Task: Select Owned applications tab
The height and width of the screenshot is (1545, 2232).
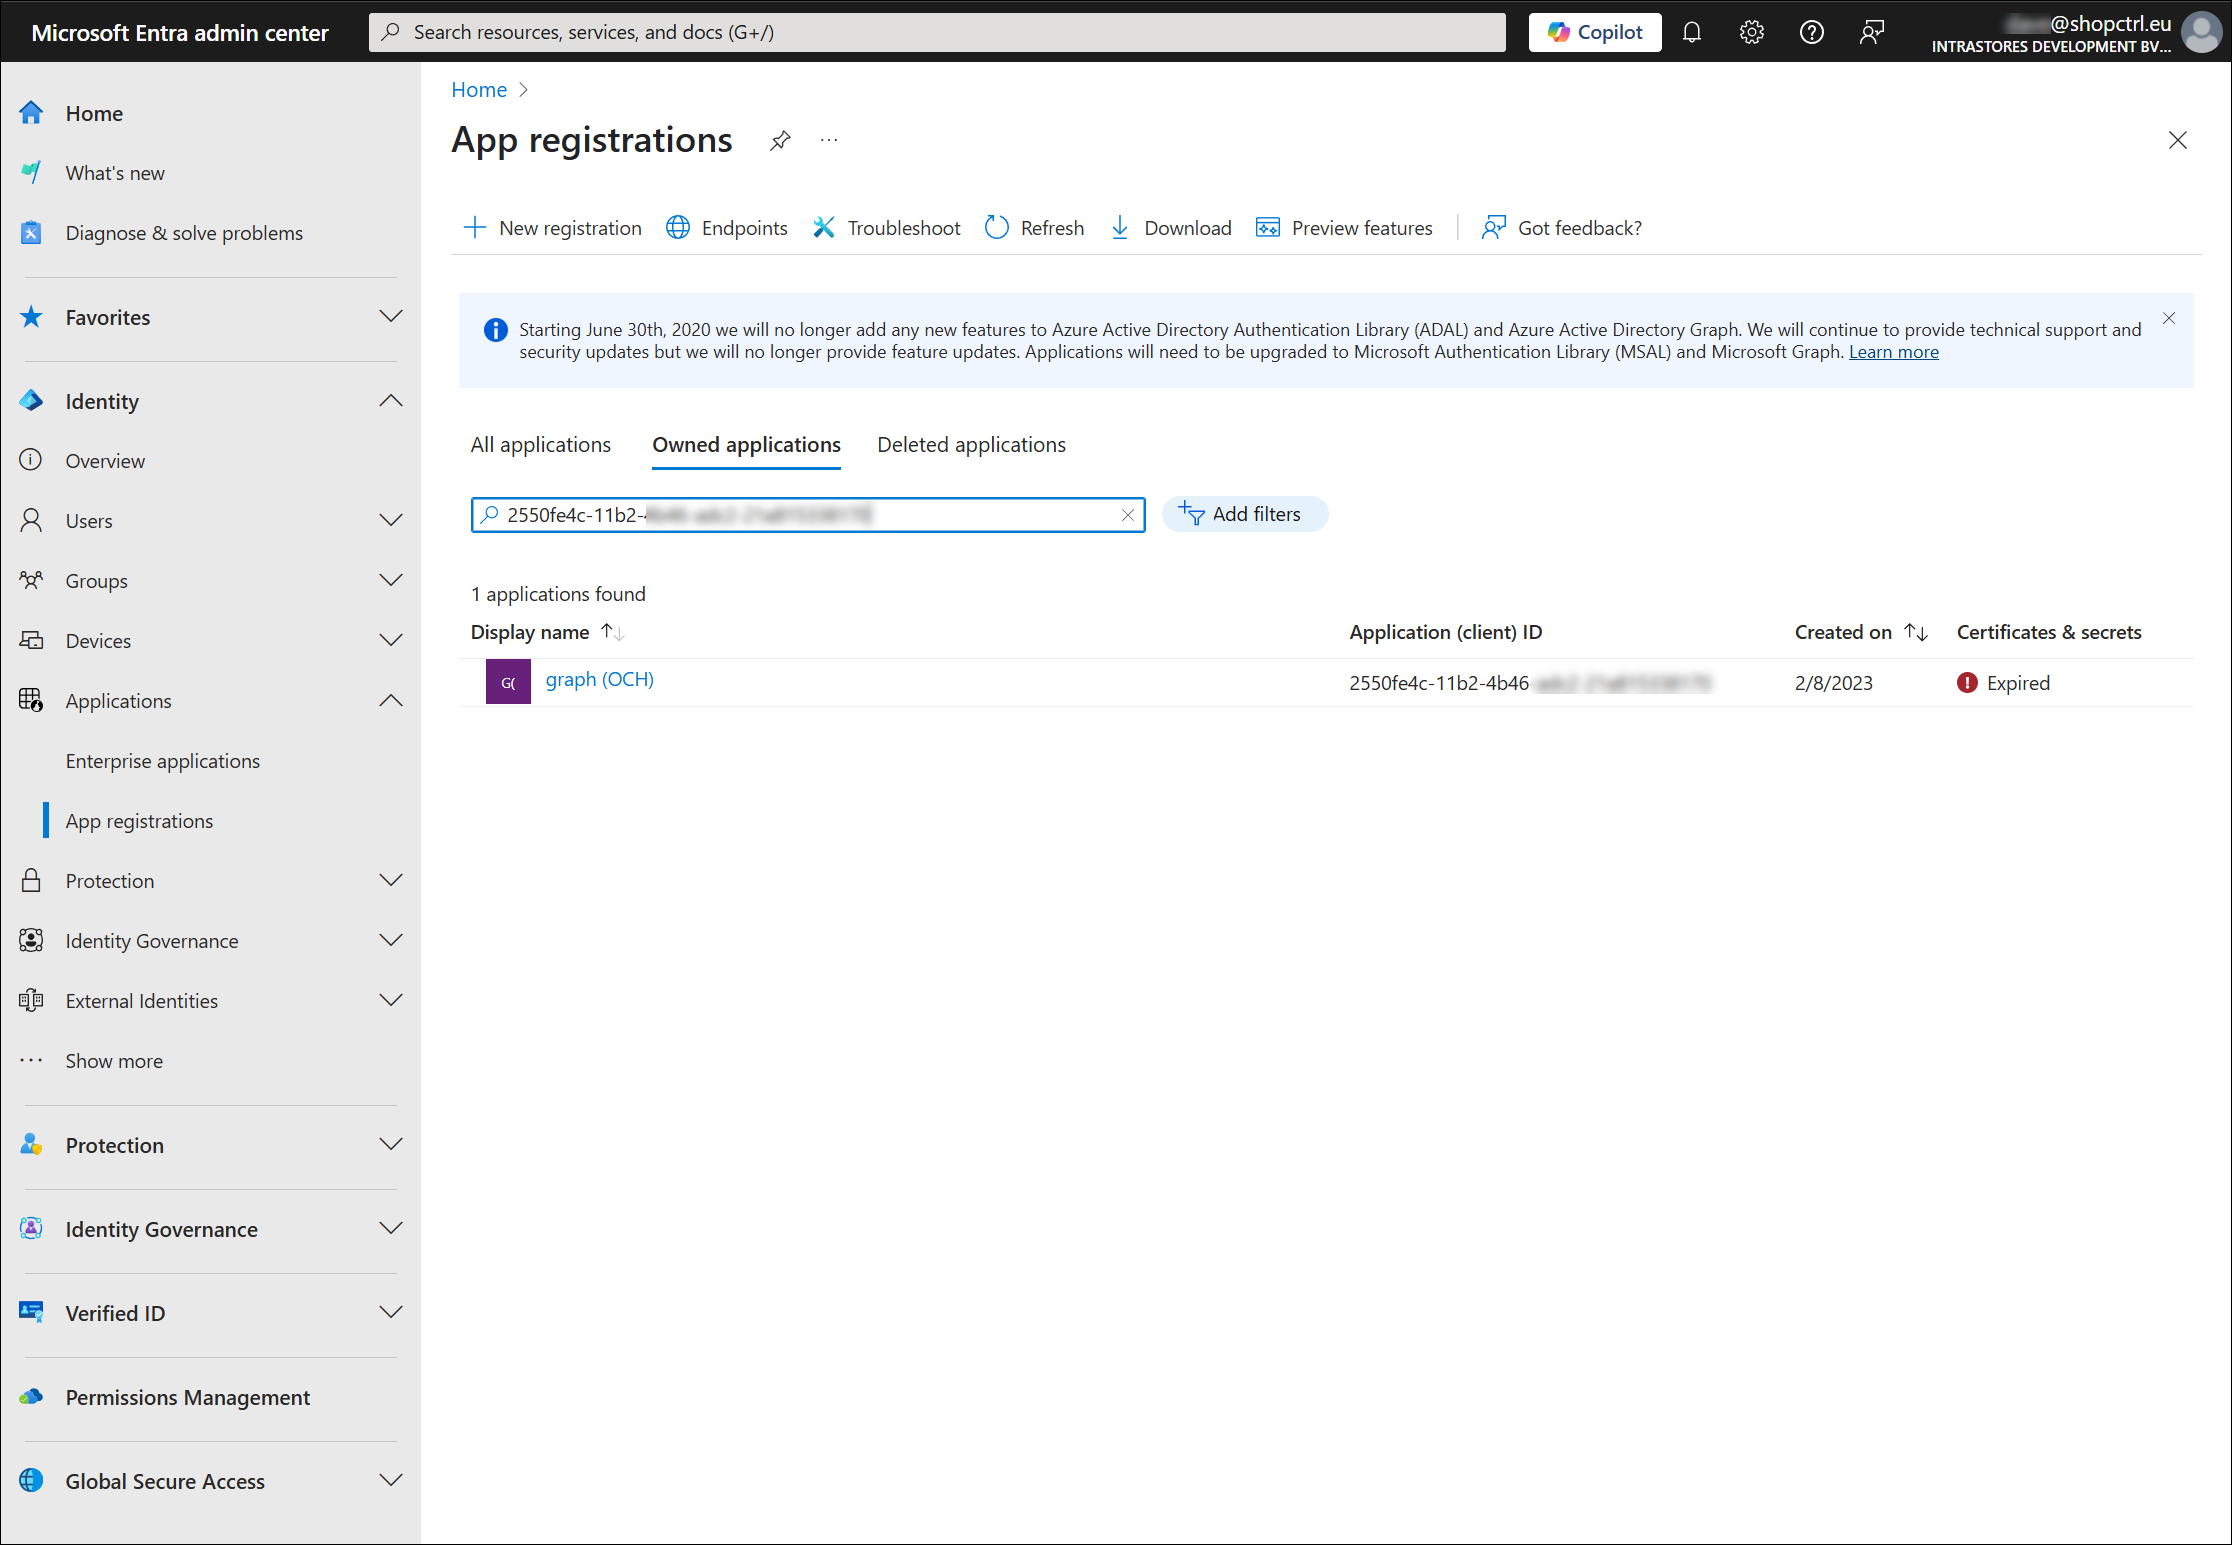Action: [x=747, y=445]
